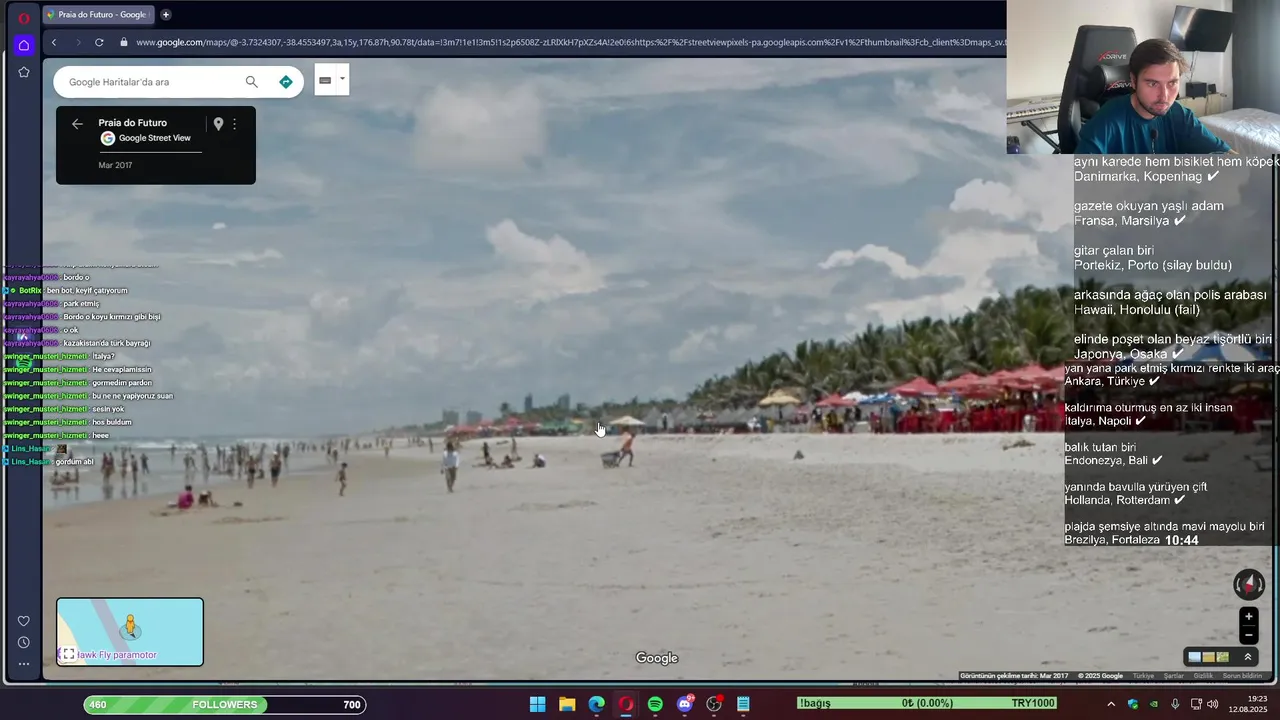This screenshot has width=1280, height=720.
Task: Click Sorun bildirin report problem link
Action: click(1243, 676)
